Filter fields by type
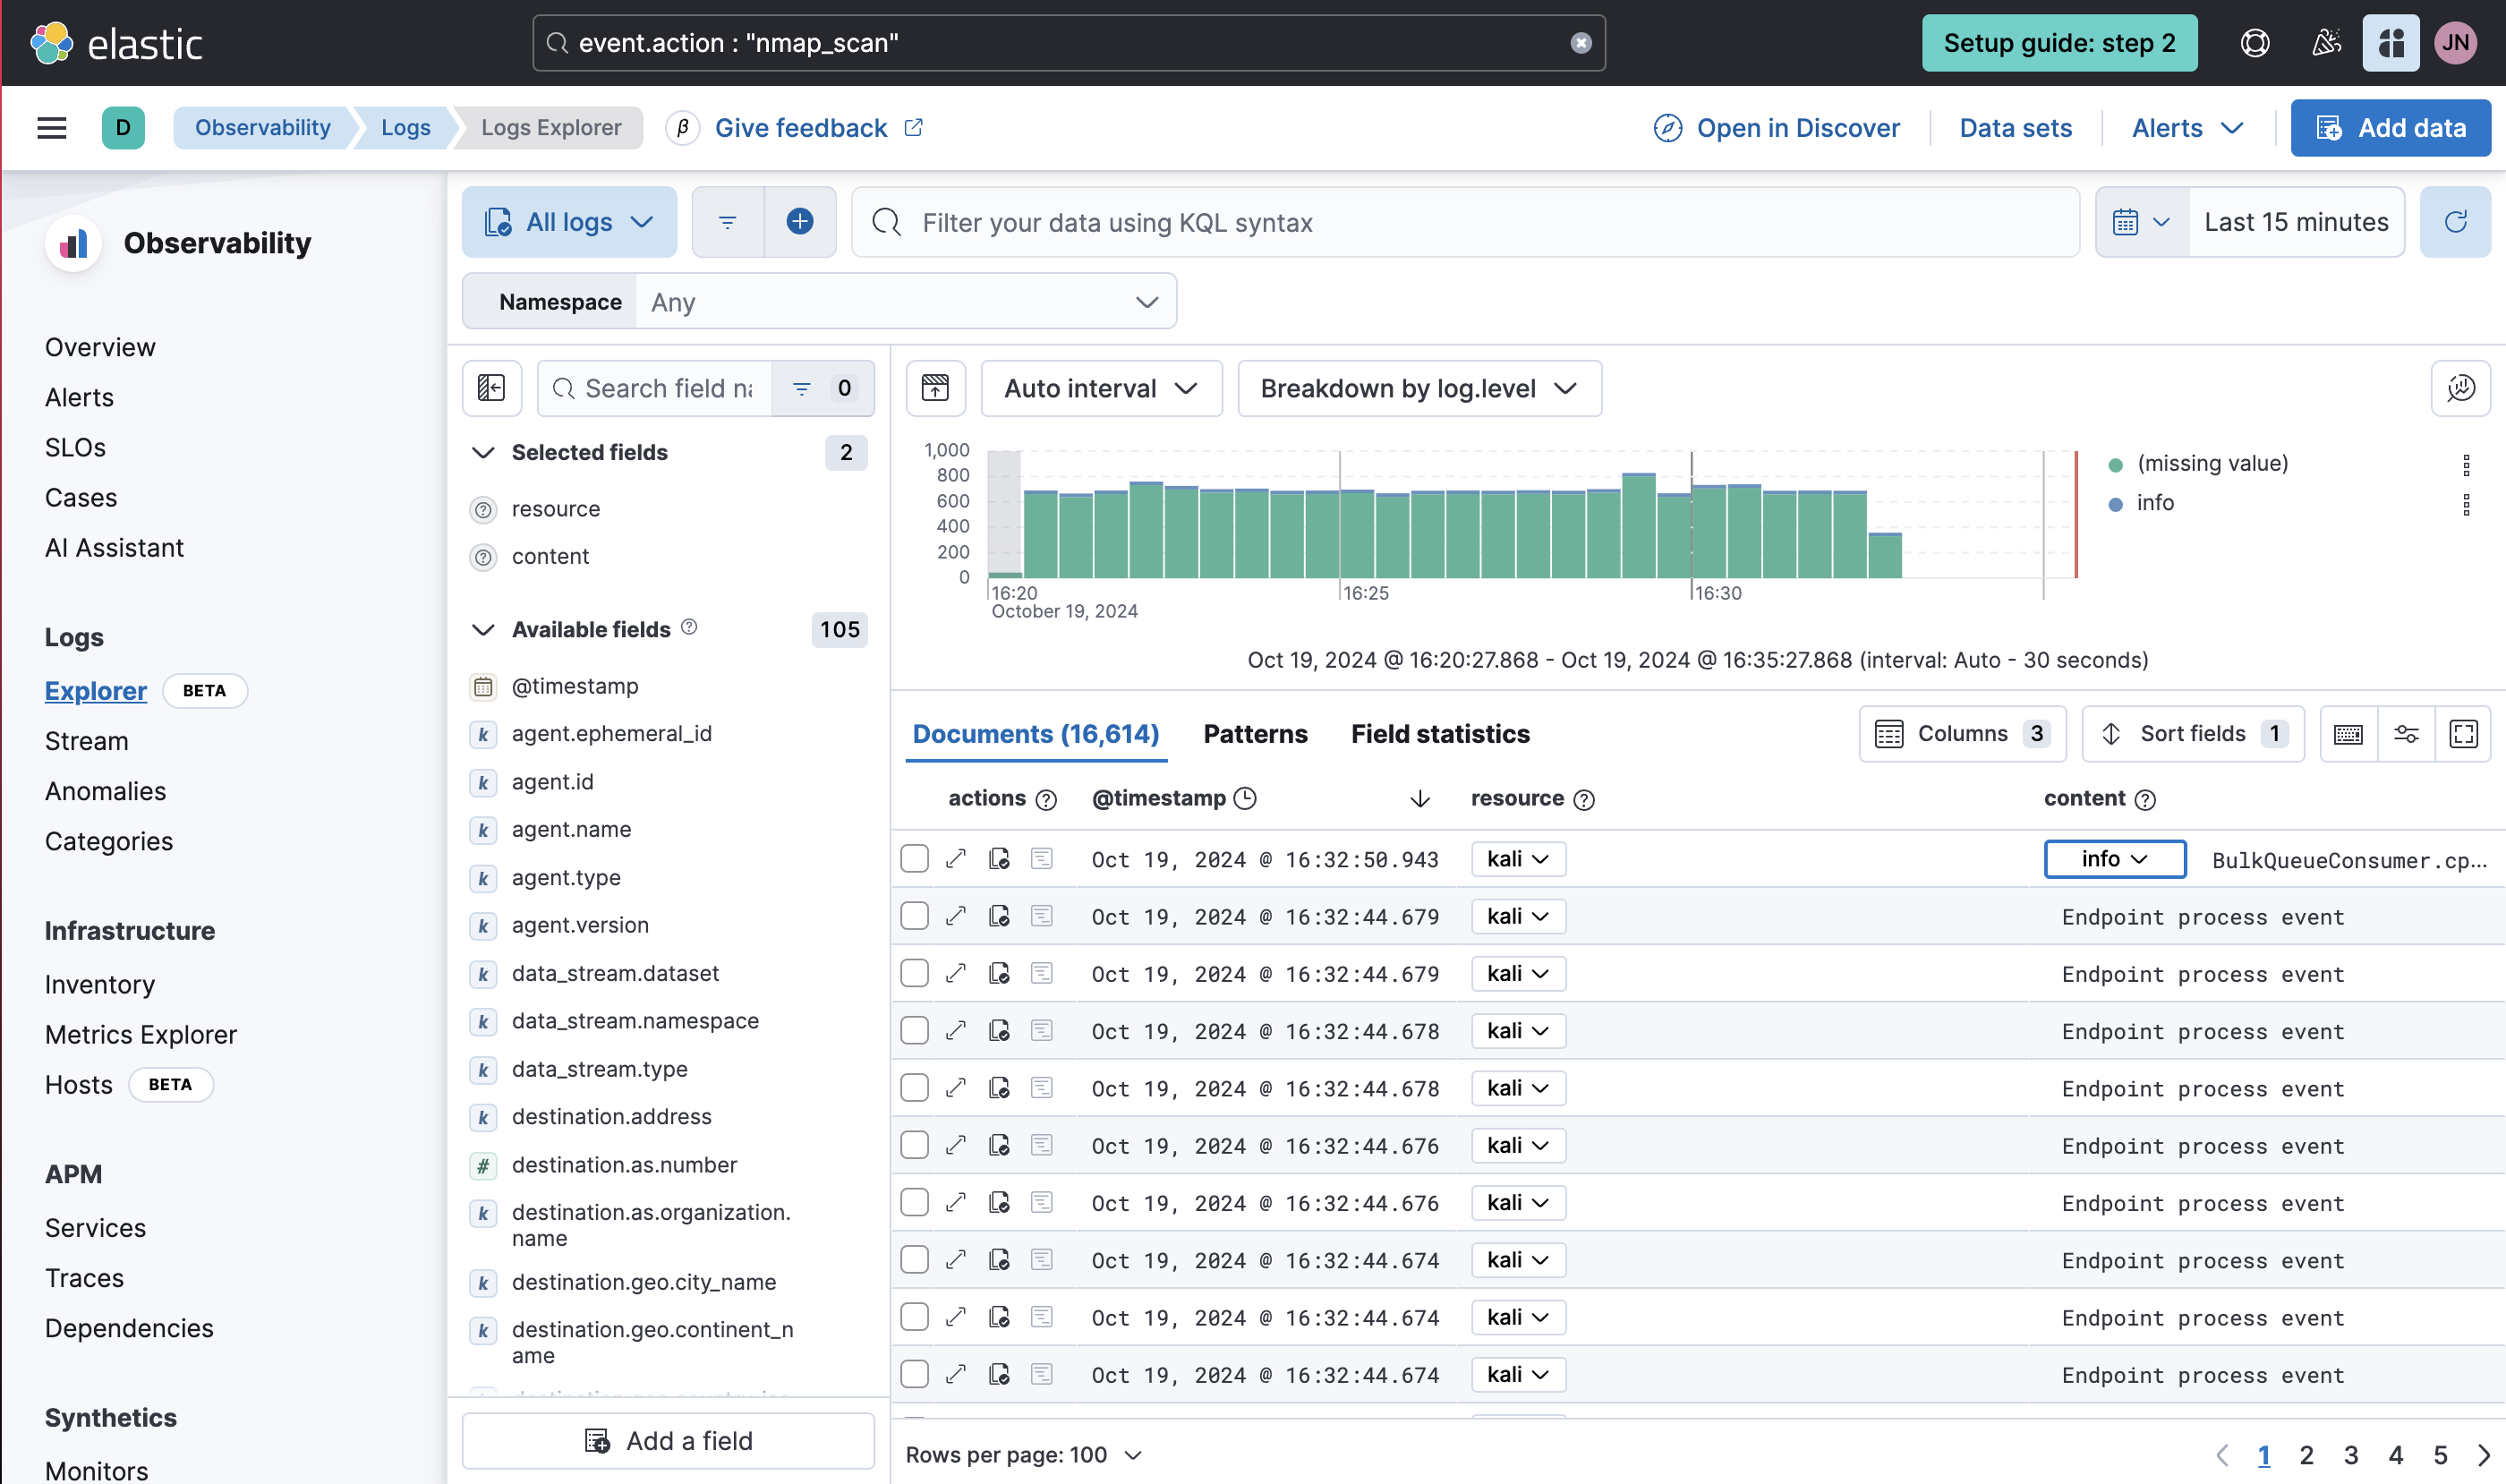The width and height of the screenshot is (2506, 1484). coord(823,388)
